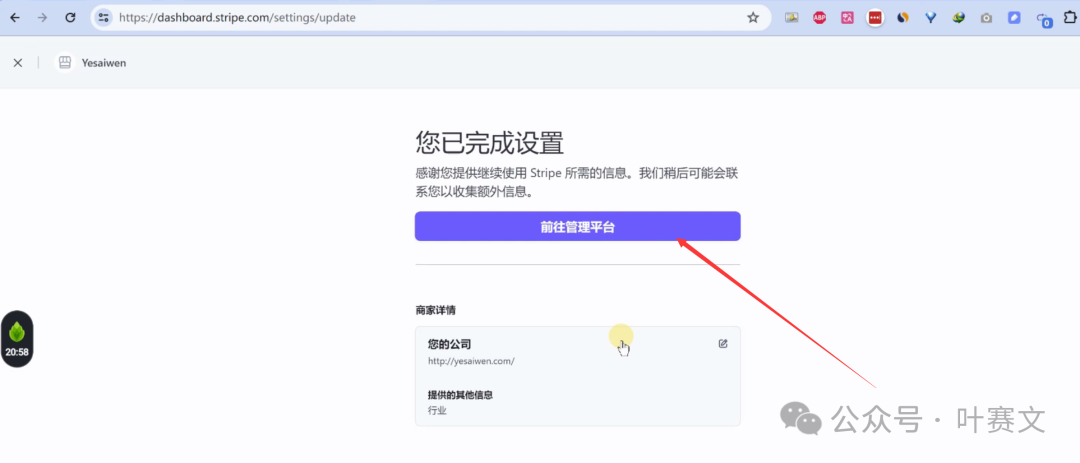Open the Chrome extensions puzzle menu
The image size is (1080, 463).
[1069, 17]
